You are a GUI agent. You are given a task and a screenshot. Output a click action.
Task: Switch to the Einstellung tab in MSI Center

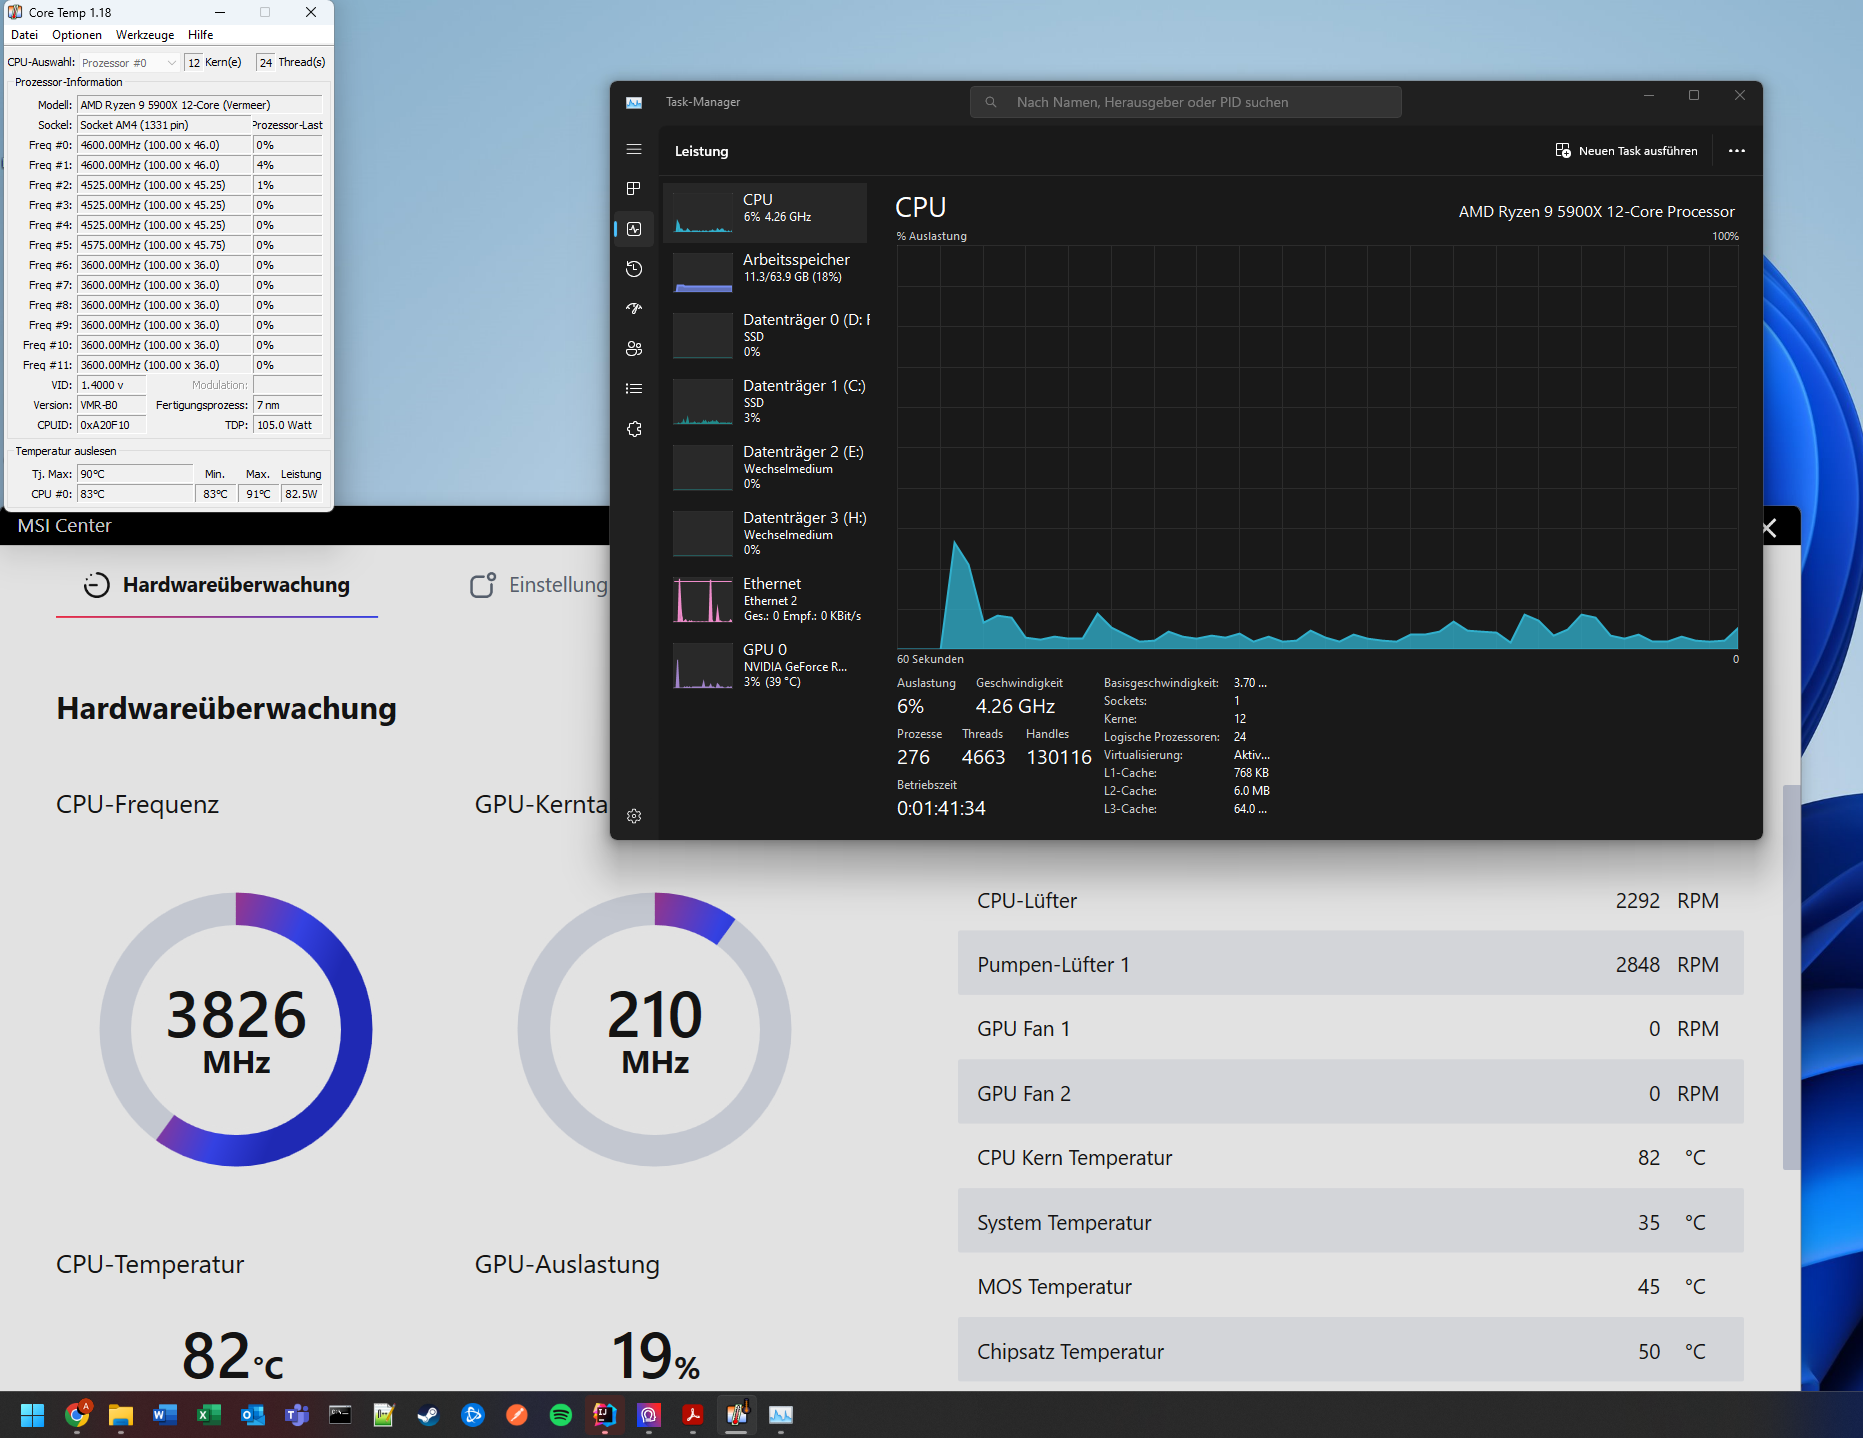pos(539,585)
